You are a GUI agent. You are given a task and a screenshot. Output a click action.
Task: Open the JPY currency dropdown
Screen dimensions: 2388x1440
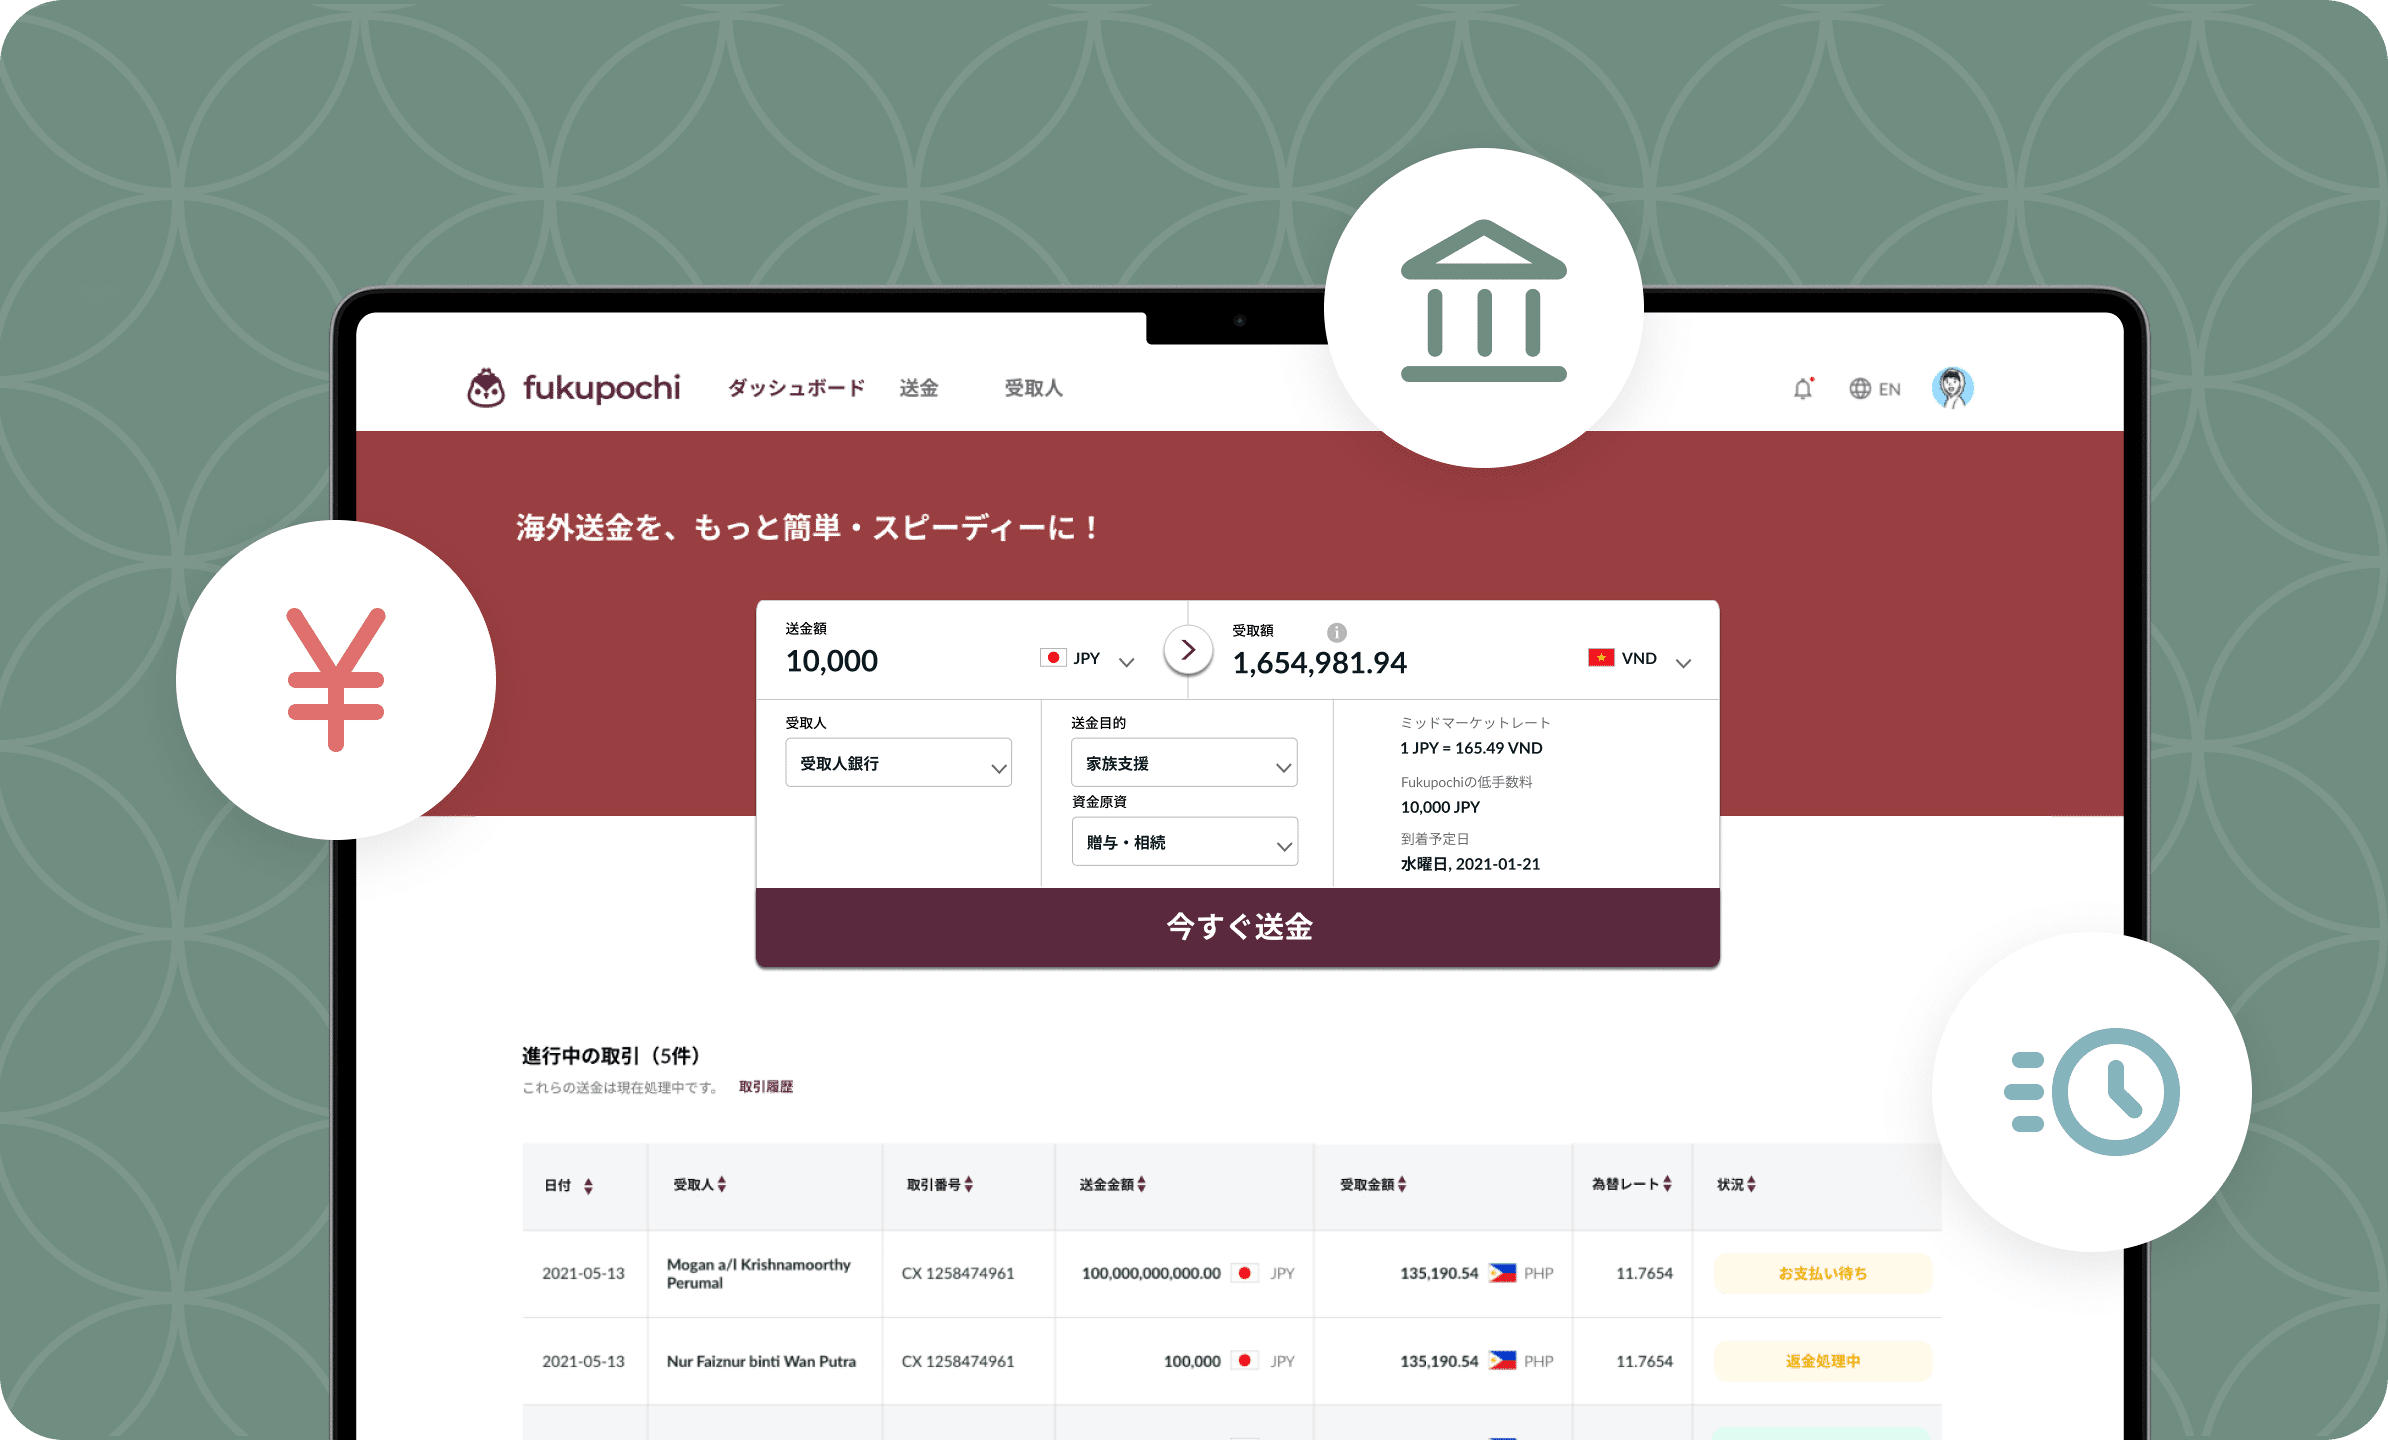point(1088,659)
